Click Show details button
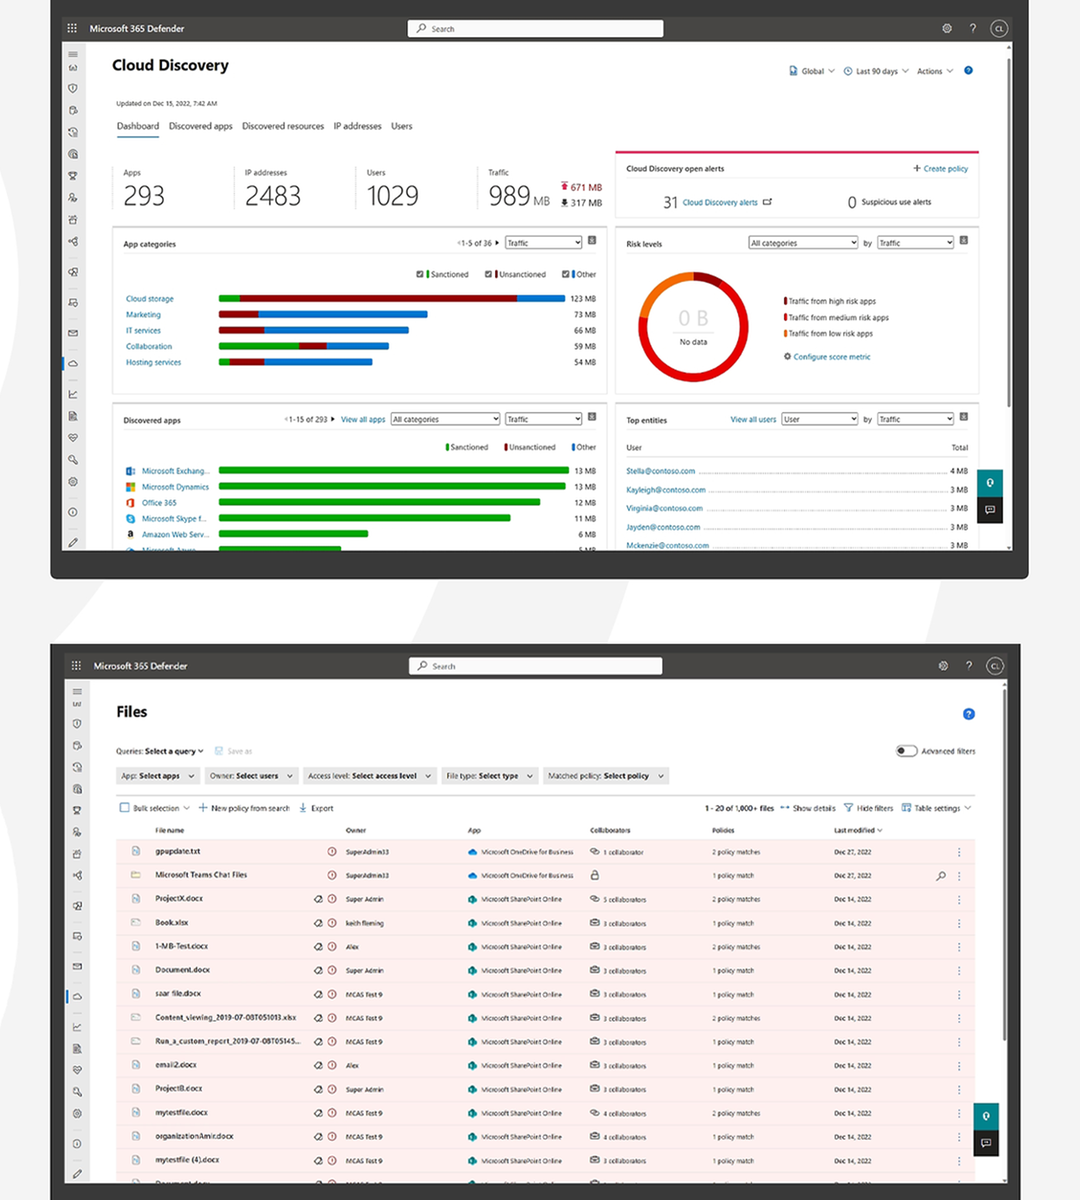The width and height of the screenshot is (1080, 1200). [808, 808]
